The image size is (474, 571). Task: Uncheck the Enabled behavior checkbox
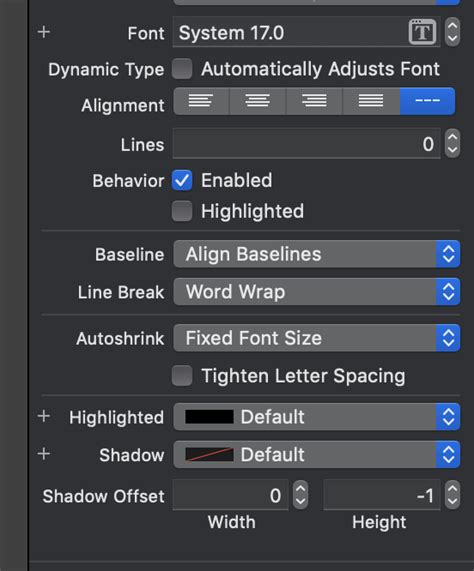coord(182,180)
